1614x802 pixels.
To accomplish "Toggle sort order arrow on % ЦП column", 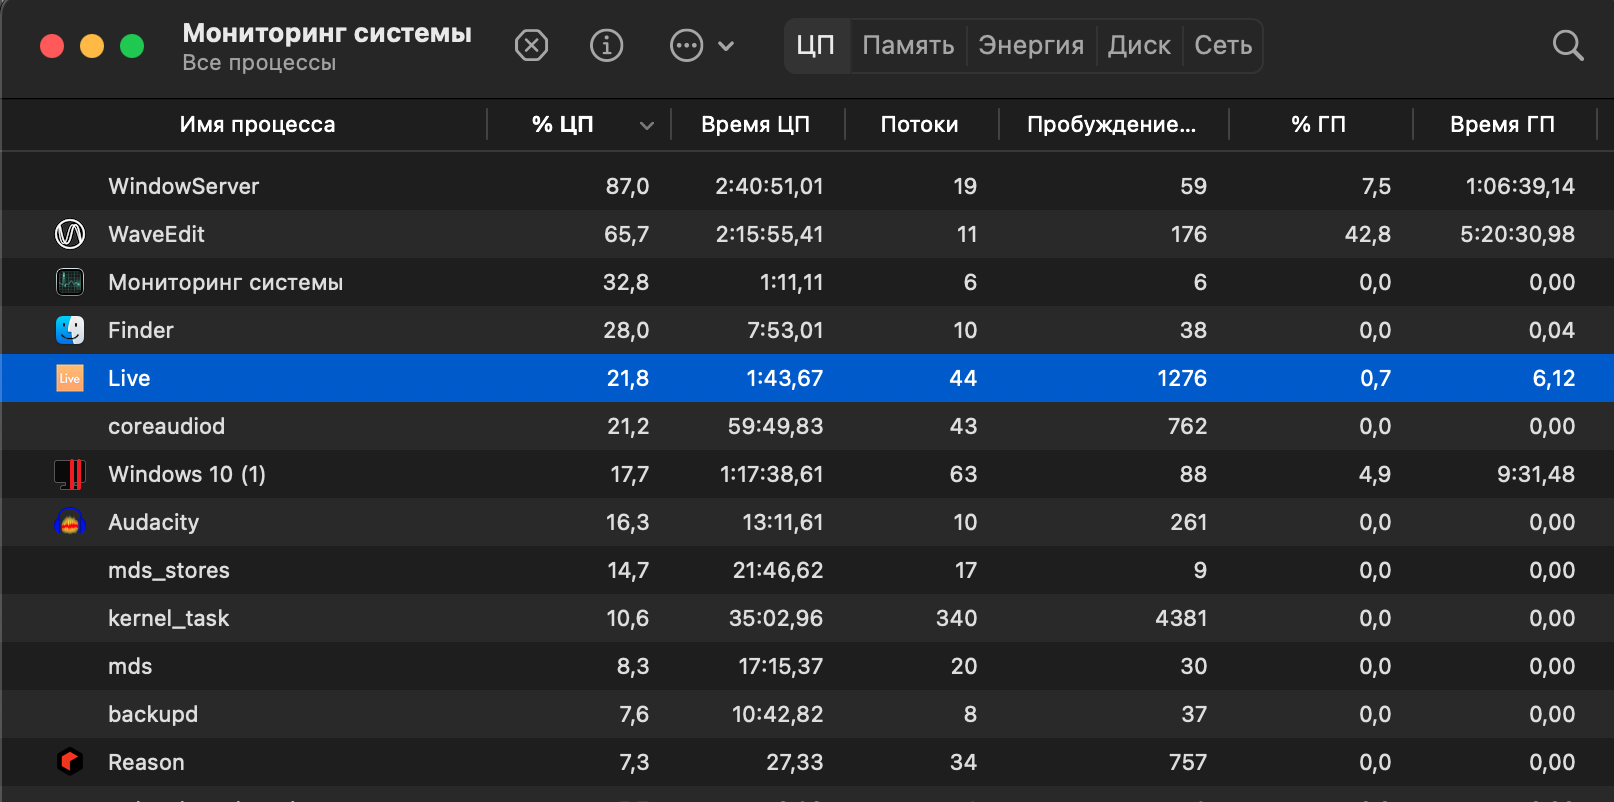I will pyautogui.click(x=647, y=125).
